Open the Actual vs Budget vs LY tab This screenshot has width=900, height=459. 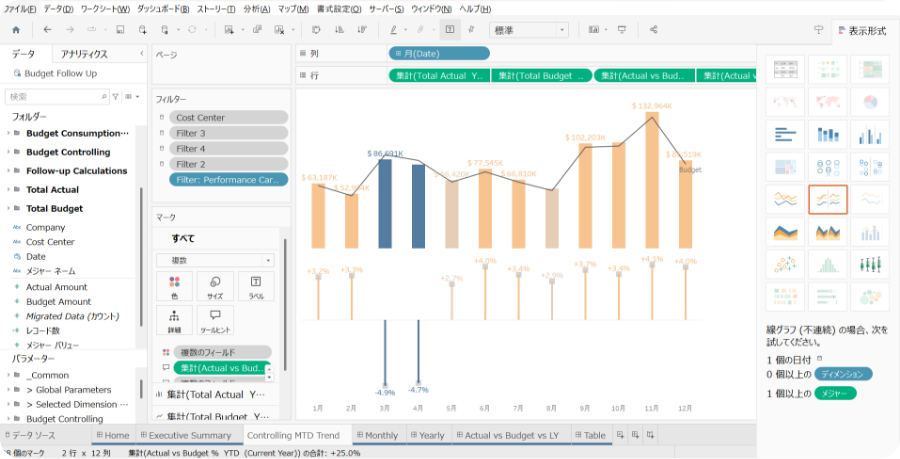(x=508, y=435)
